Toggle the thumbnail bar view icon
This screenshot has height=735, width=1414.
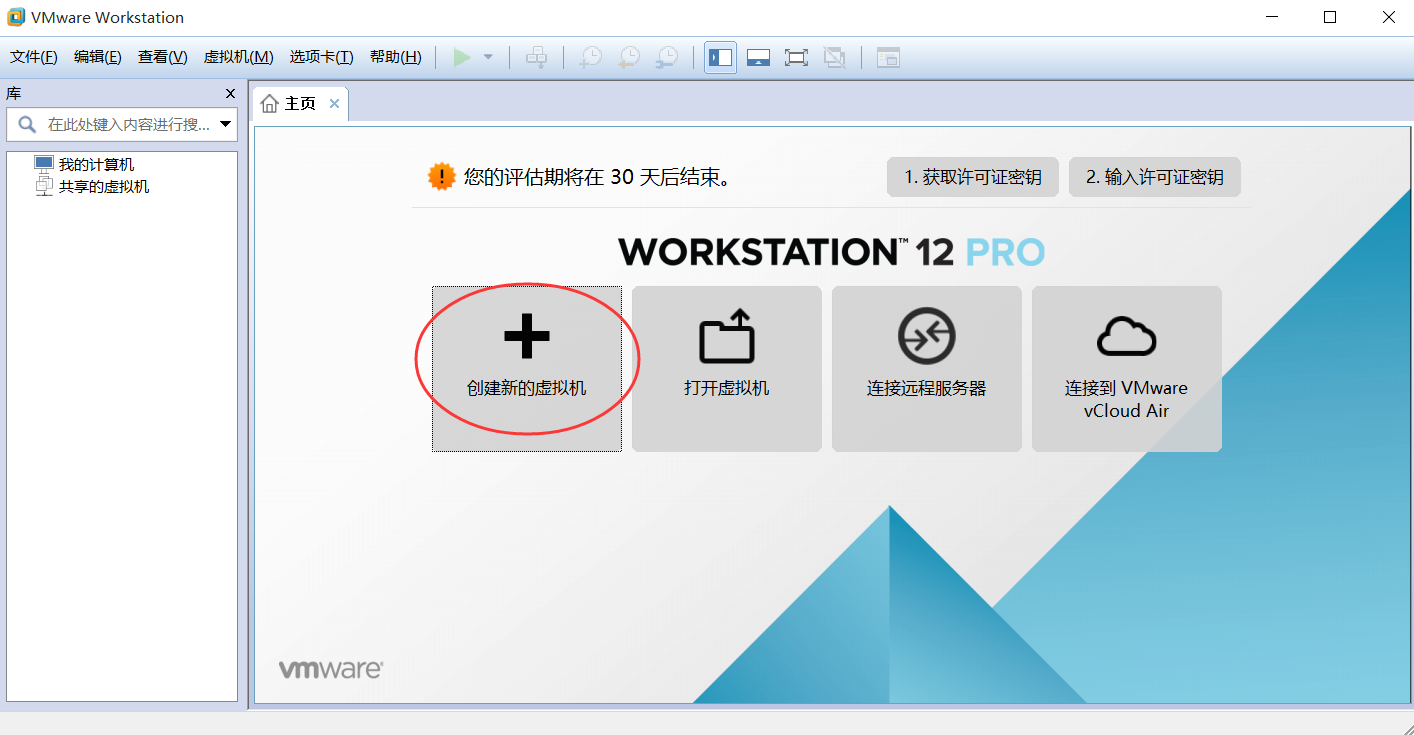tap(758, 57)
